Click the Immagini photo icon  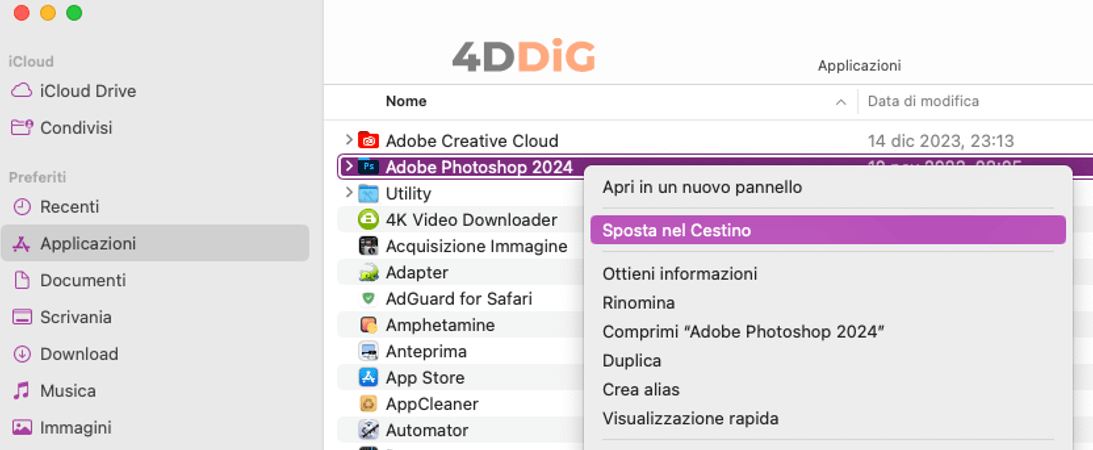pos(22,427)
